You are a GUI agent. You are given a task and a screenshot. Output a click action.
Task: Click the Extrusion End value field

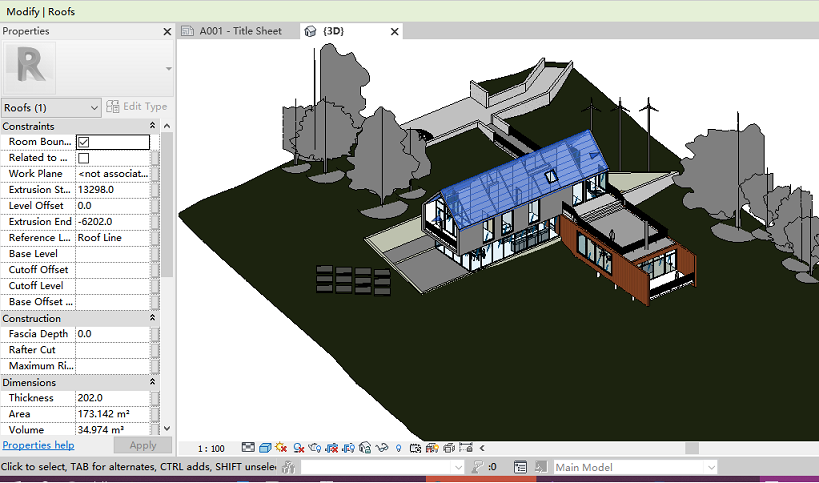112,222
